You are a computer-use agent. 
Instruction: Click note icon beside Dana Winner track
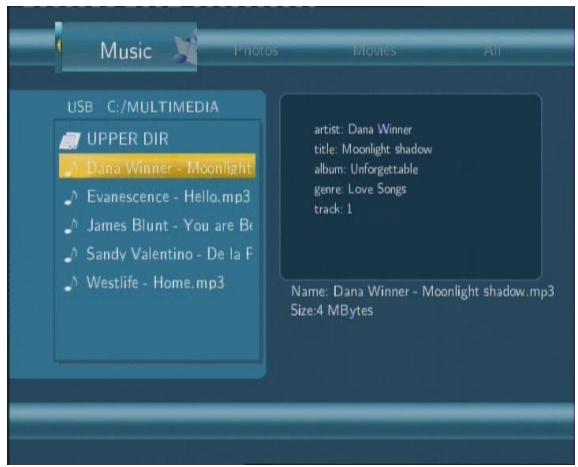click(x=71, y=167)
